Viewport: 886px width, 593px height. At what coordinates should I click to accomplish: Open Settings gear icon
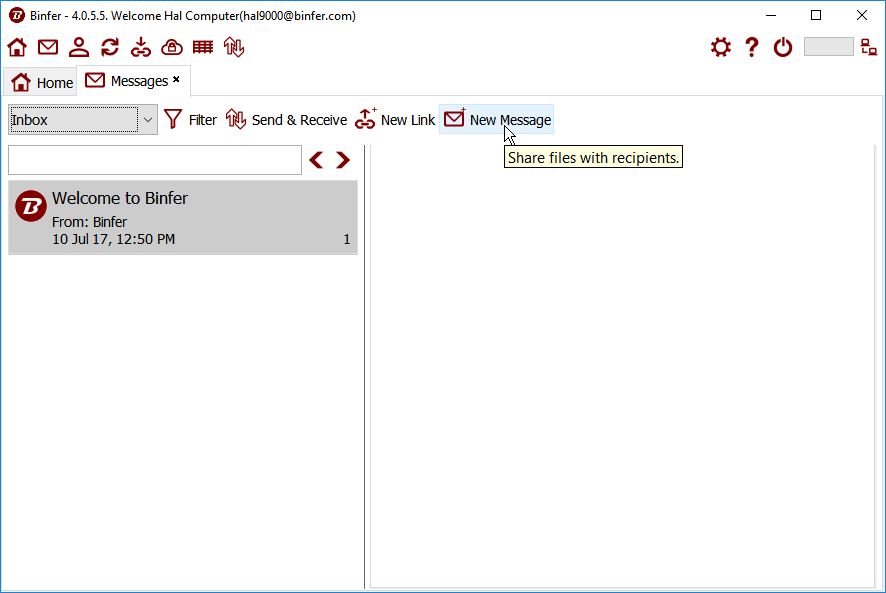click(x=721, y=47)
